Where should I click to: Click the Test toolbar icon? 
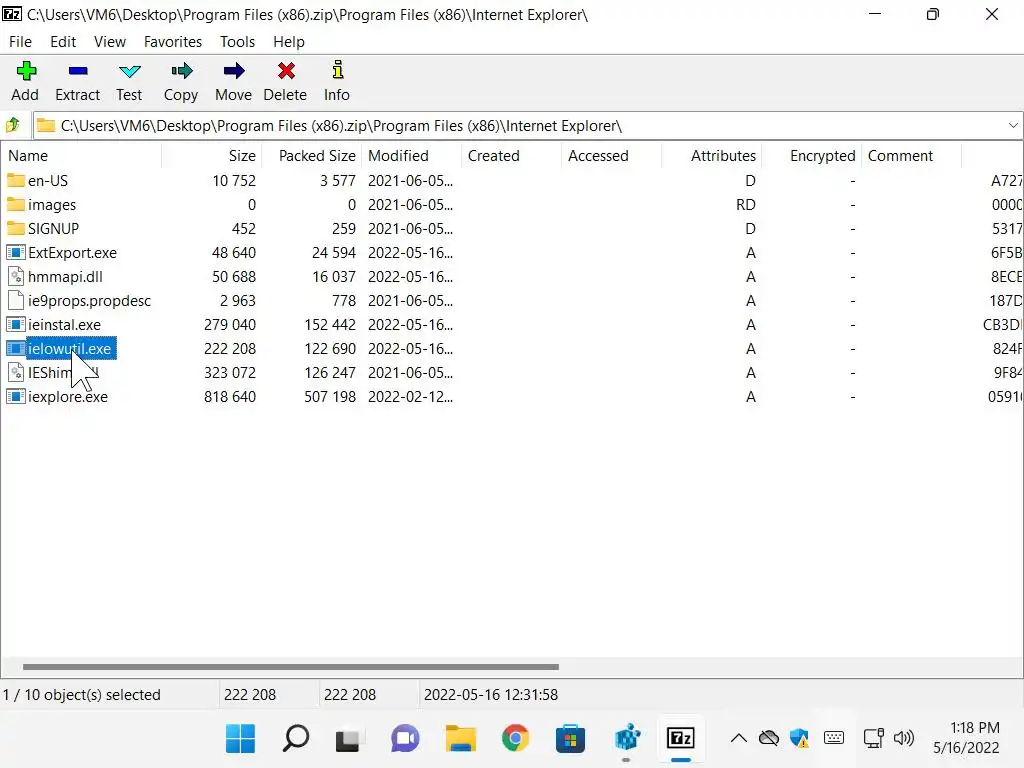click(129, 71)
